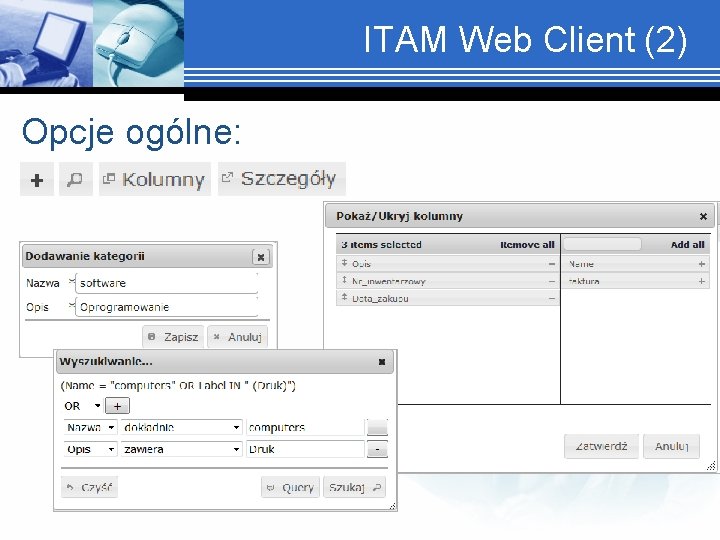Screen dimensions: 720x540
Task: Remove the Druk condition with minus button
Action: tap(377, 449)
